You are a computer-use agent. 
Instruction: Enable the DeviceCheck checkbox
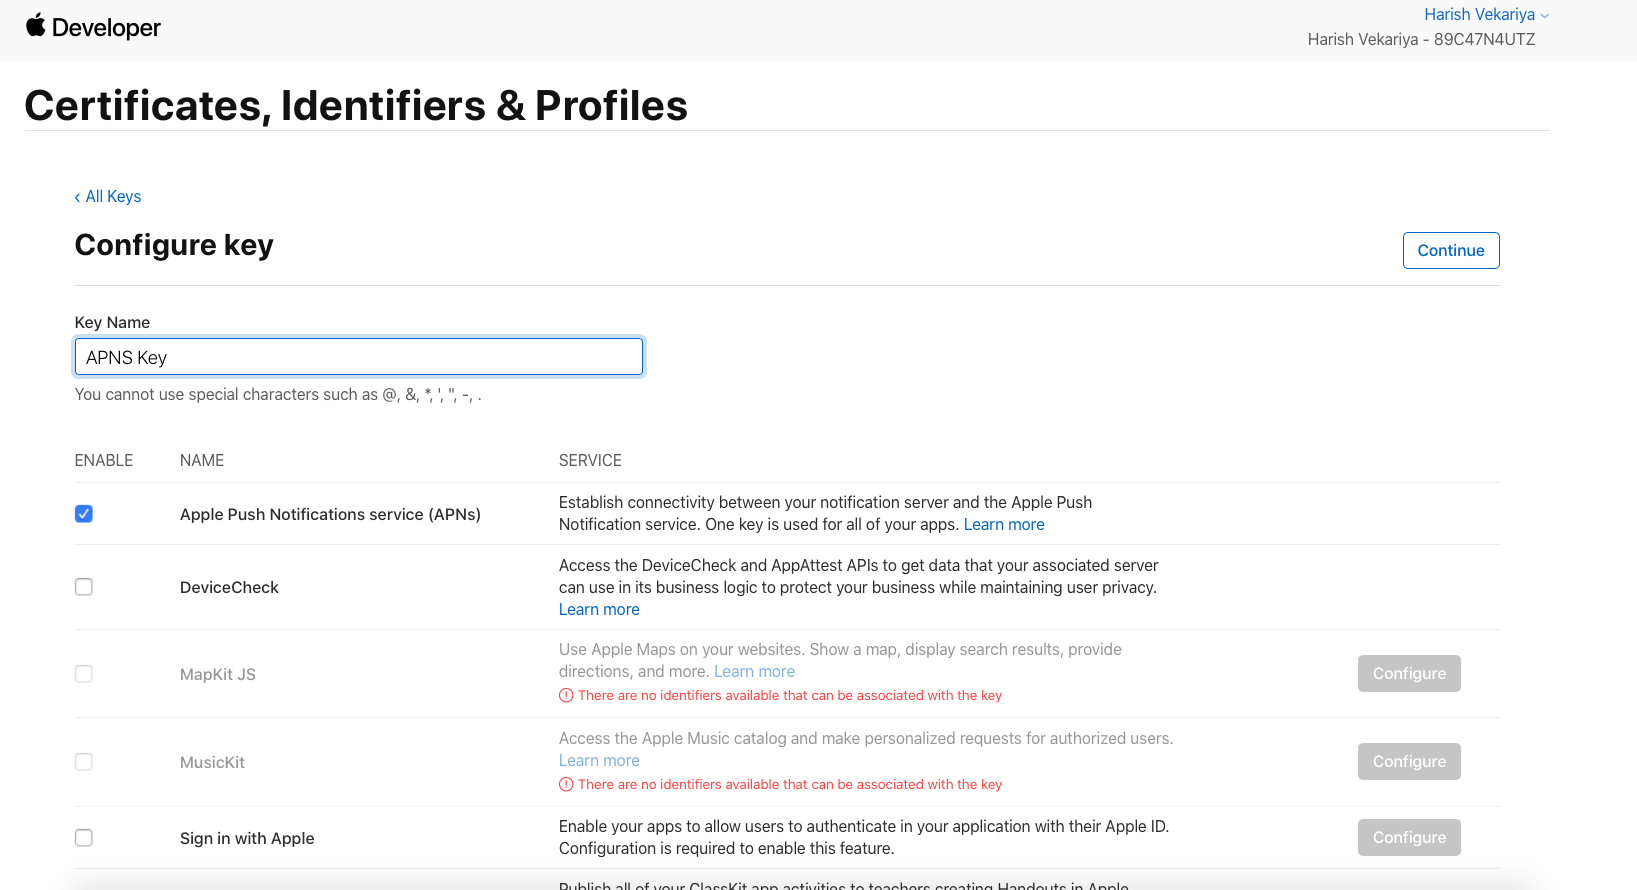point(84,587)
